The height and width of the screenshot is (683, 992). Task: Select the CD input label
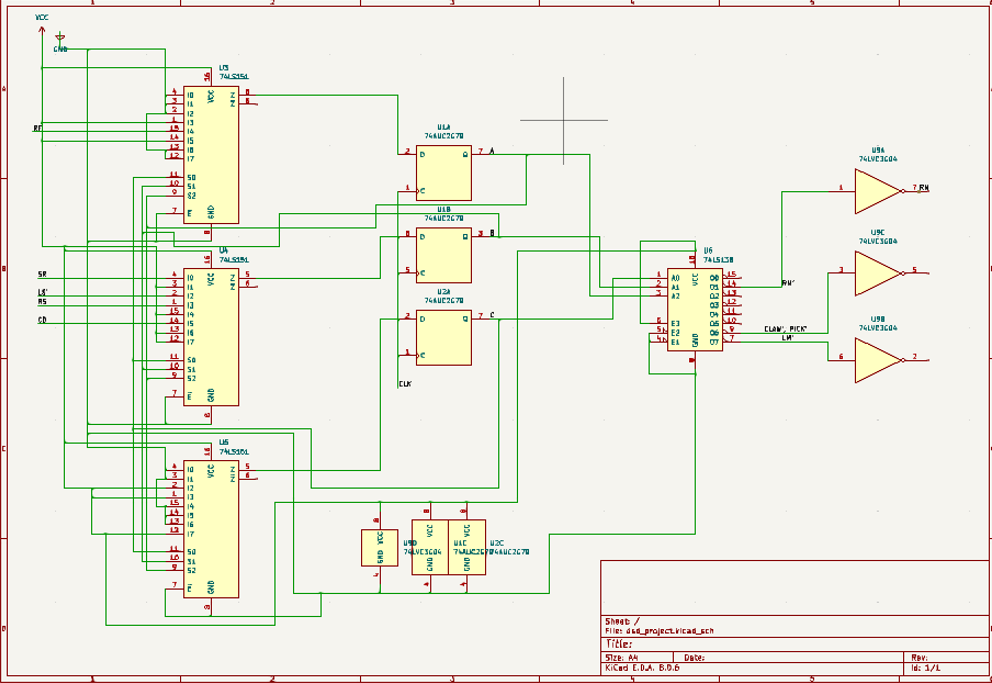(x=42, y=320)
